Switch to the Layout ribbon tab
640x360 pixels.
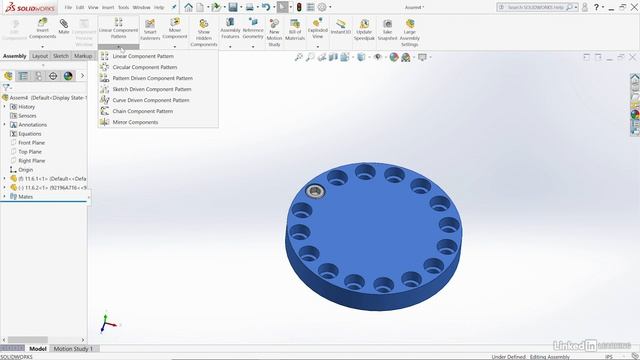(40, 56)
